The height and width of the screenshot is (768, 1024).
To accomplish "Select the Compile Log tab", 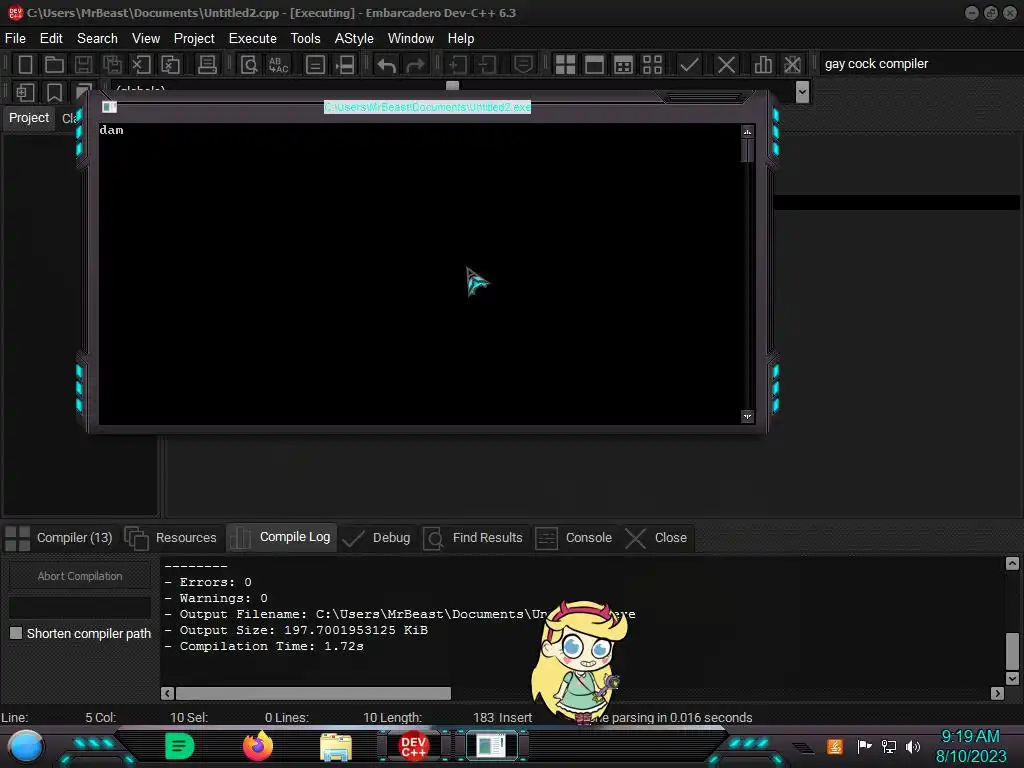I will tap(281, 537).
